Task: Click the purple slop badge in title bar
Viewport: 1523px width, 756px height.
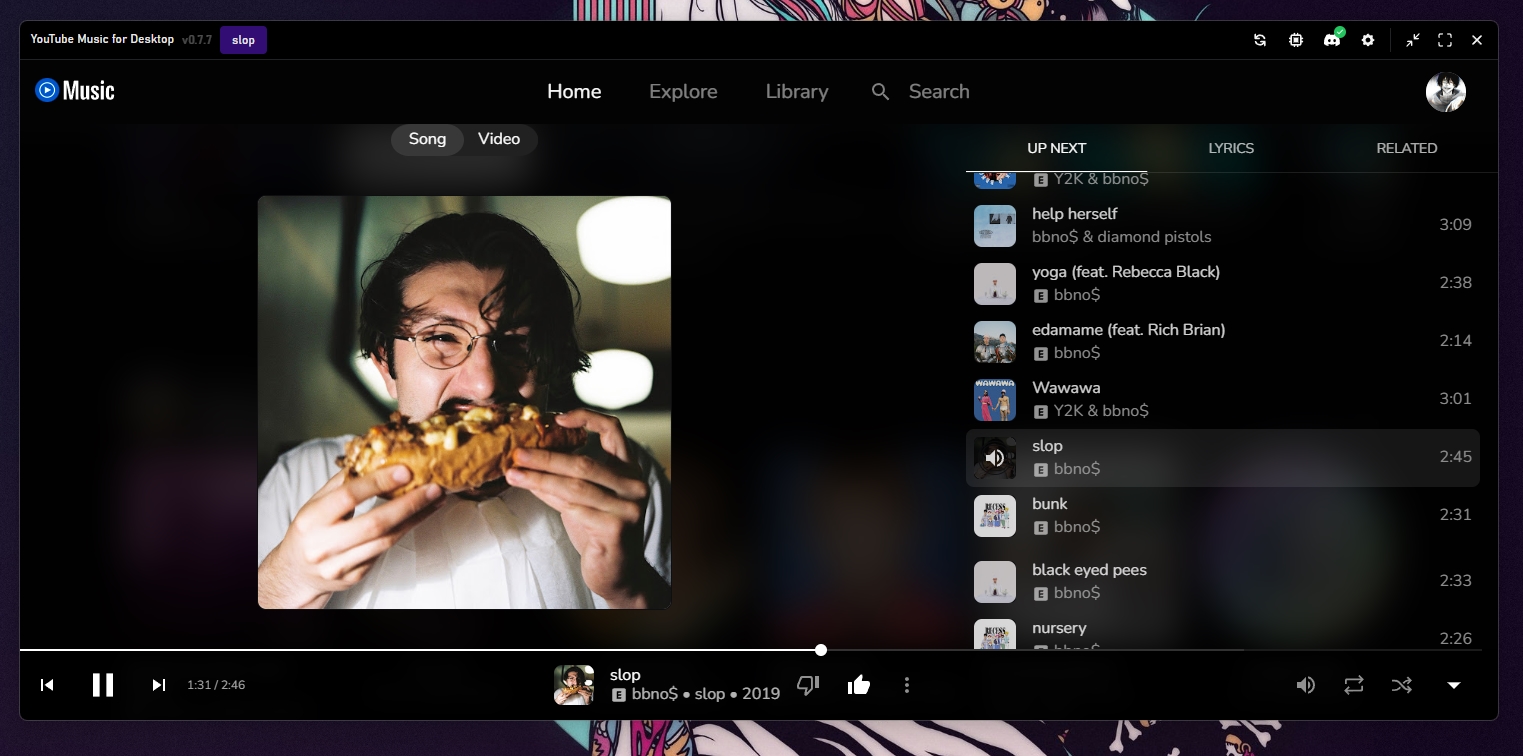Action: [243, 40]
